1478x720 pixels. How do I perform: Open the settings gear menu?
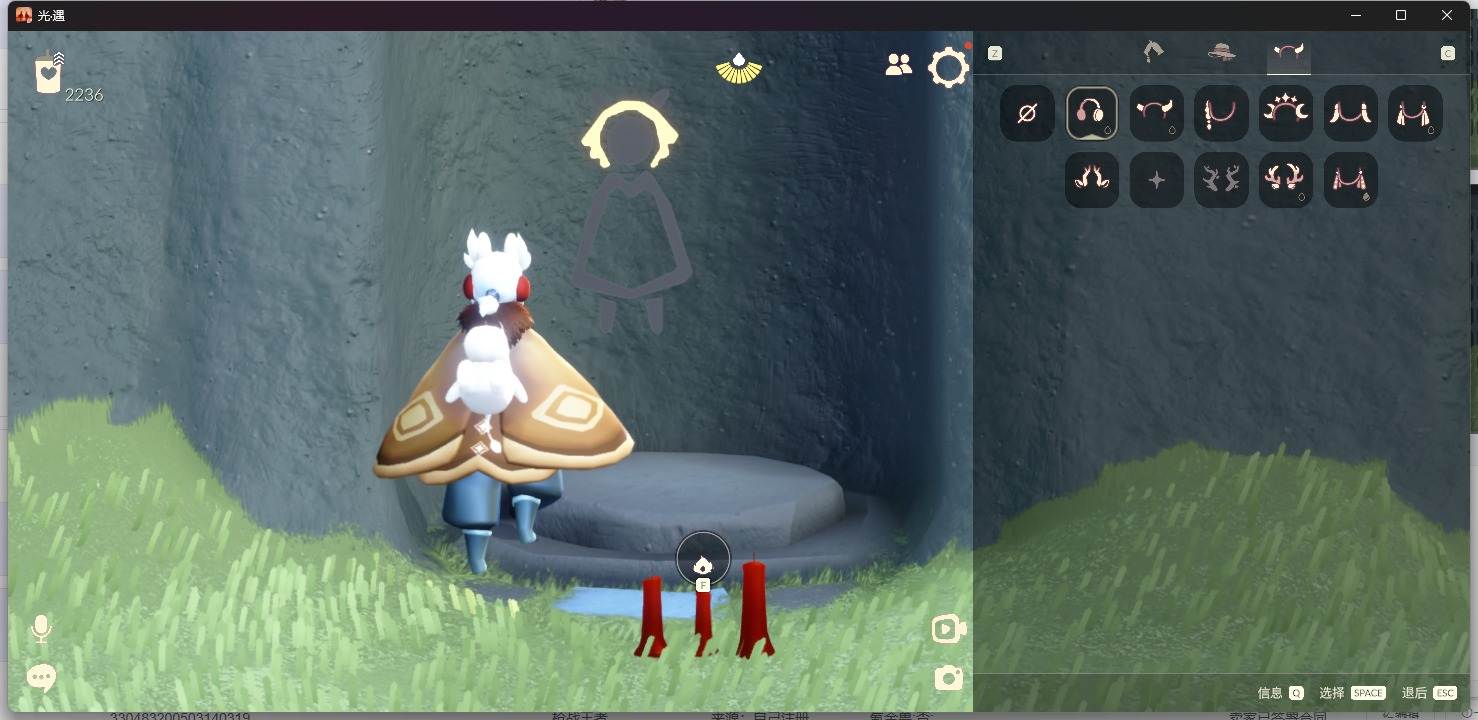pos(948,67)
